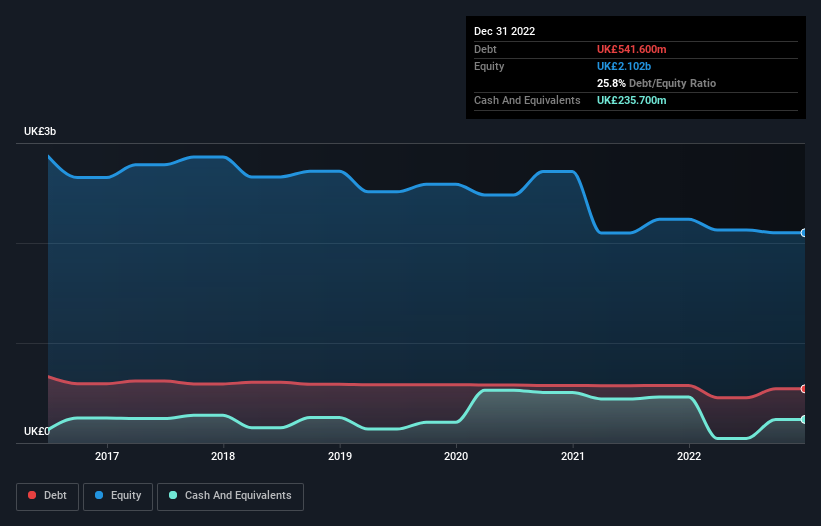Click the teal Cash And Equivalents legend dot
The height and width of the screenshot is (526, 821).
[173, 495]
